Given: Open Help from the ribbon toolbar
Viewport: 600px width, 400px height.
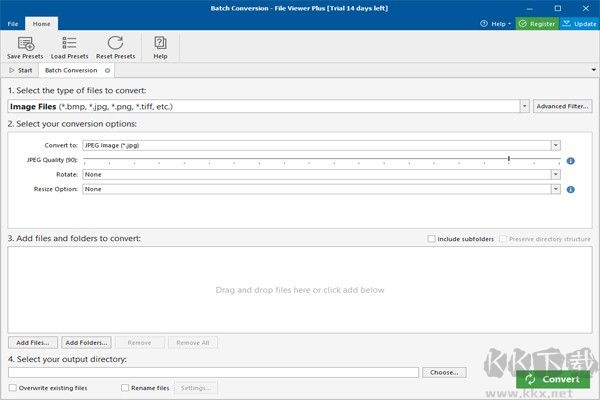Looking at the screenshot, I should (x=160, y=43).
